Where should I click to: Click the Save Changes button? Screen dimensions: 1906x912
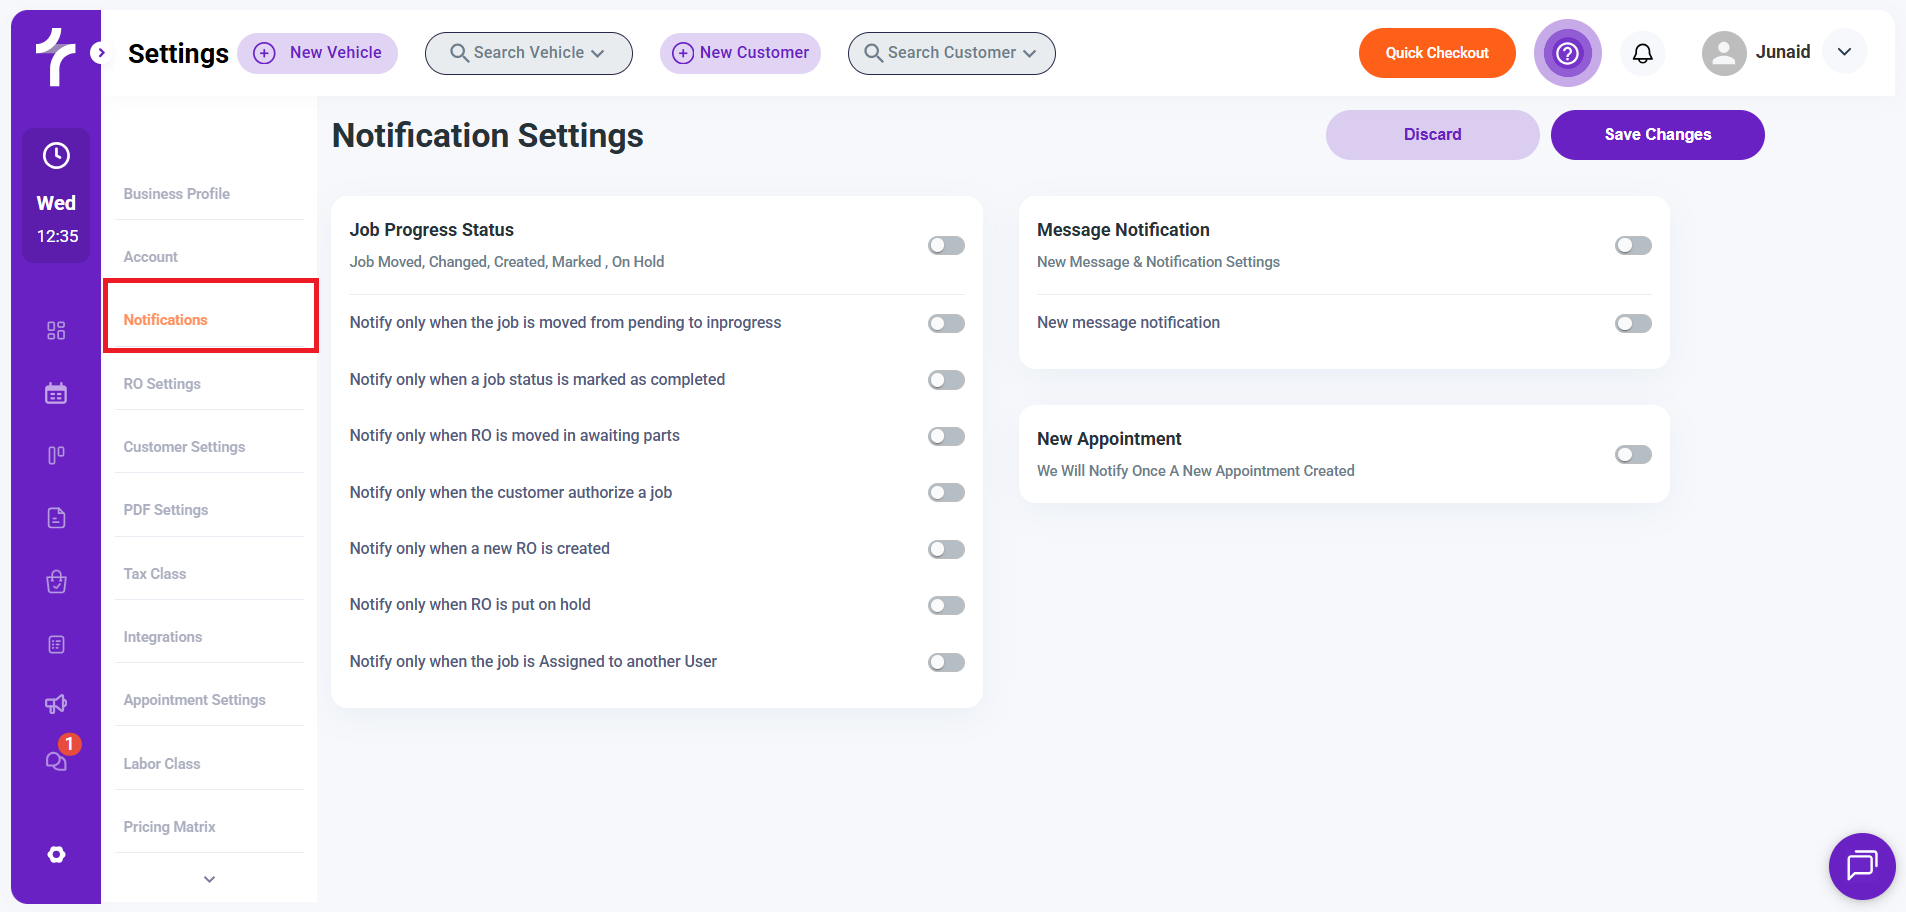[x=1657, y=135]
